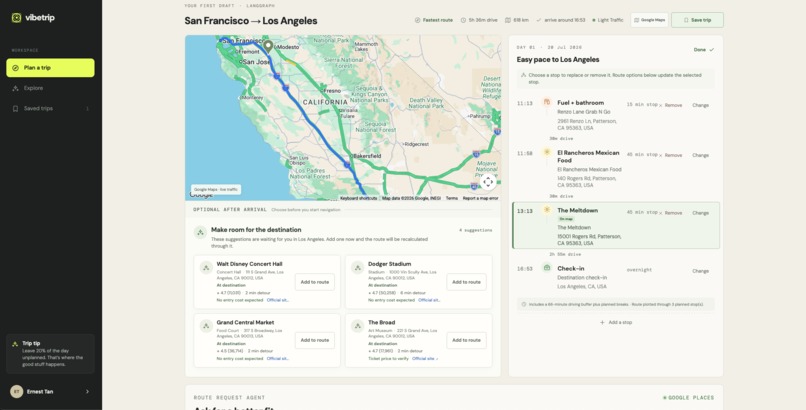Add Dodger Stadium to the route

(x=466, y=282)
